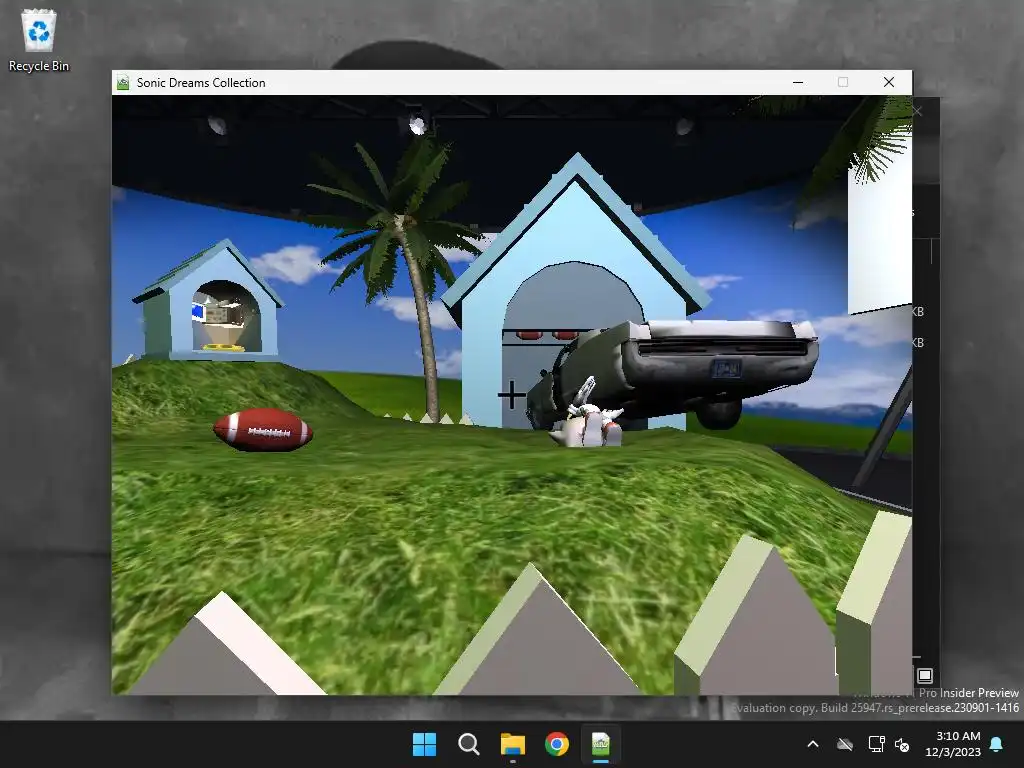Image resolution: width=1024 pixels, height=768 pixels.
Task: Close the background window behind the game
Action: [918, 112]
